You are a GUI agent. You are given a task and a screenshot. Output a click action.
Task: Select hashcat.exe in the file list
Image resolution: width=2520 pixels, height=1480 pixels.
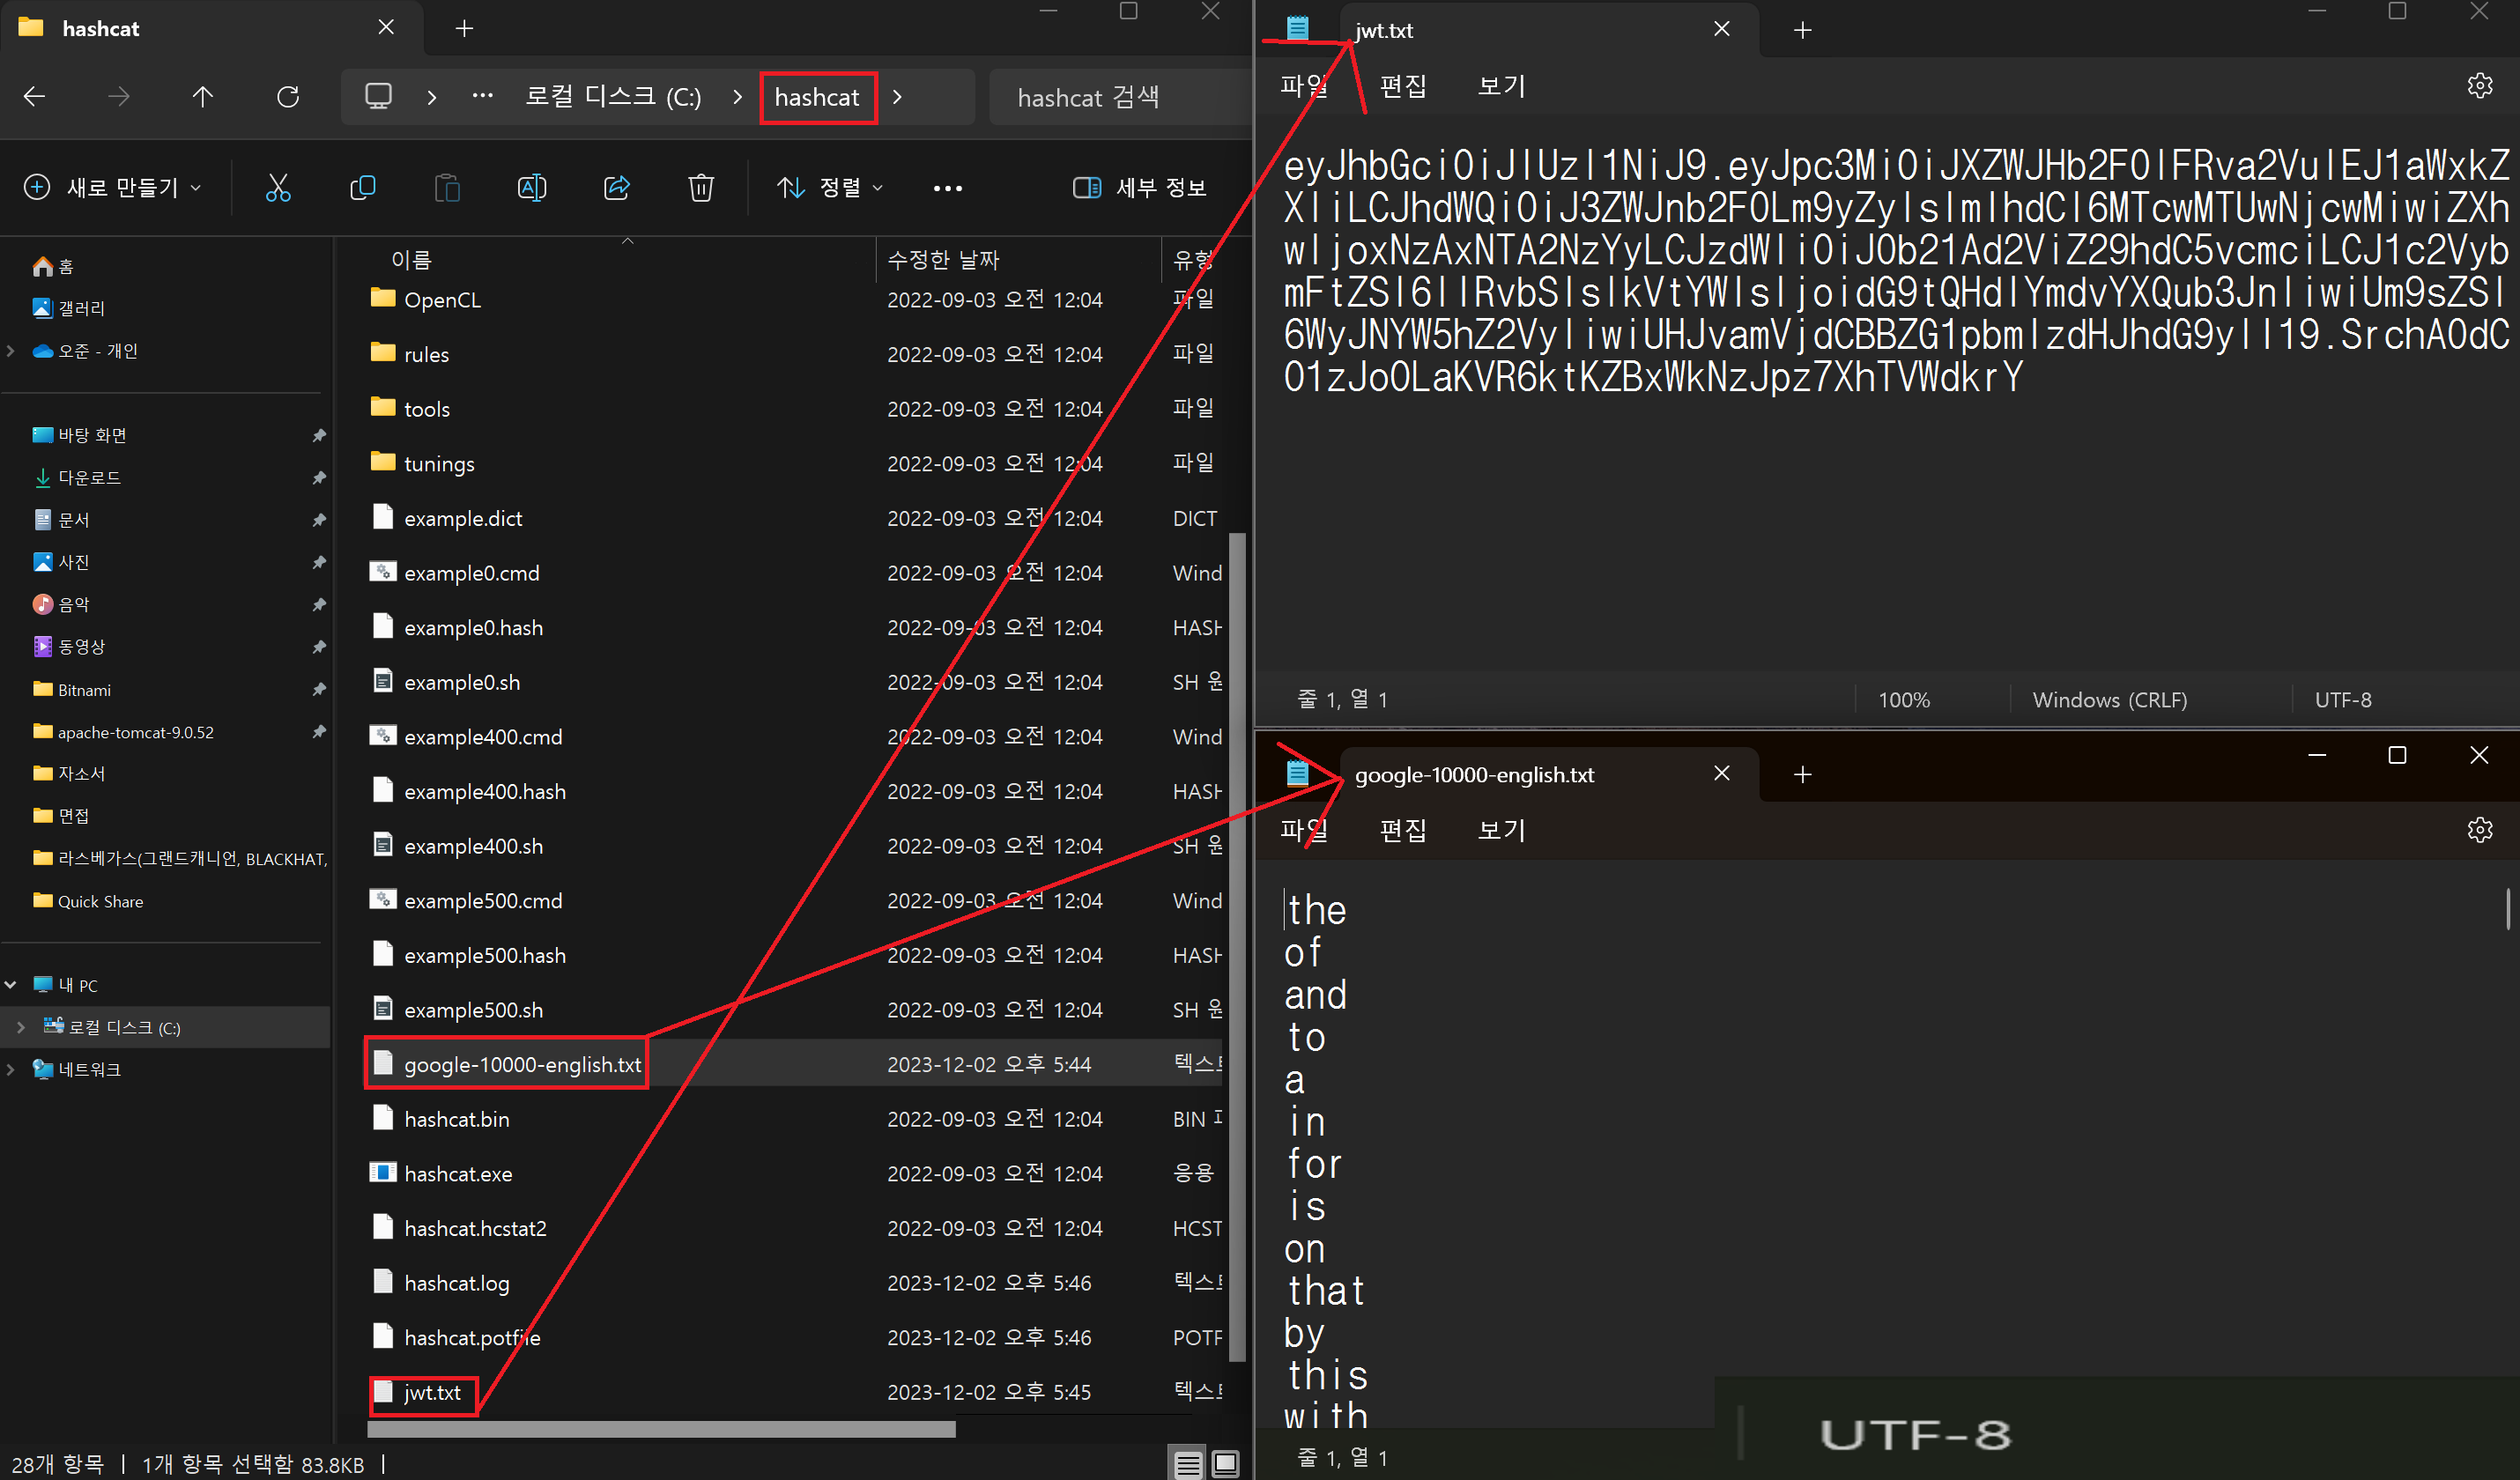tap(458, 1173)
